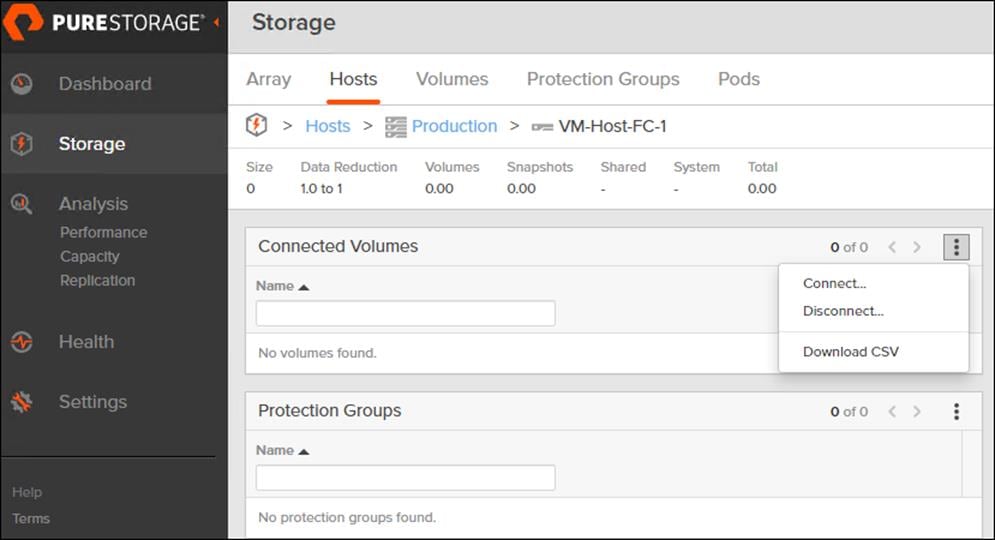Screen dimensions: 995x540
Task: Click the System stat label
Action: click(x=697, y=167)
